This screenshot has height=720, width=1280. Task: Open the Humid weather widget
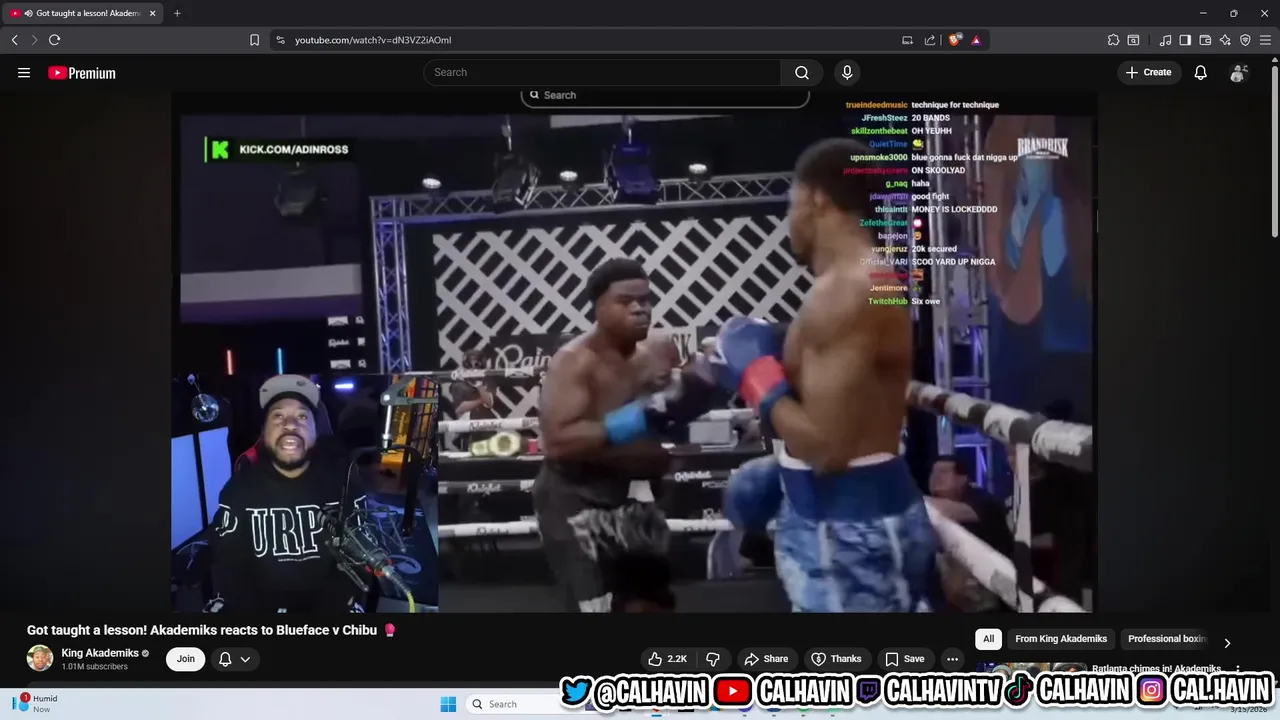[x=36, y=703]
